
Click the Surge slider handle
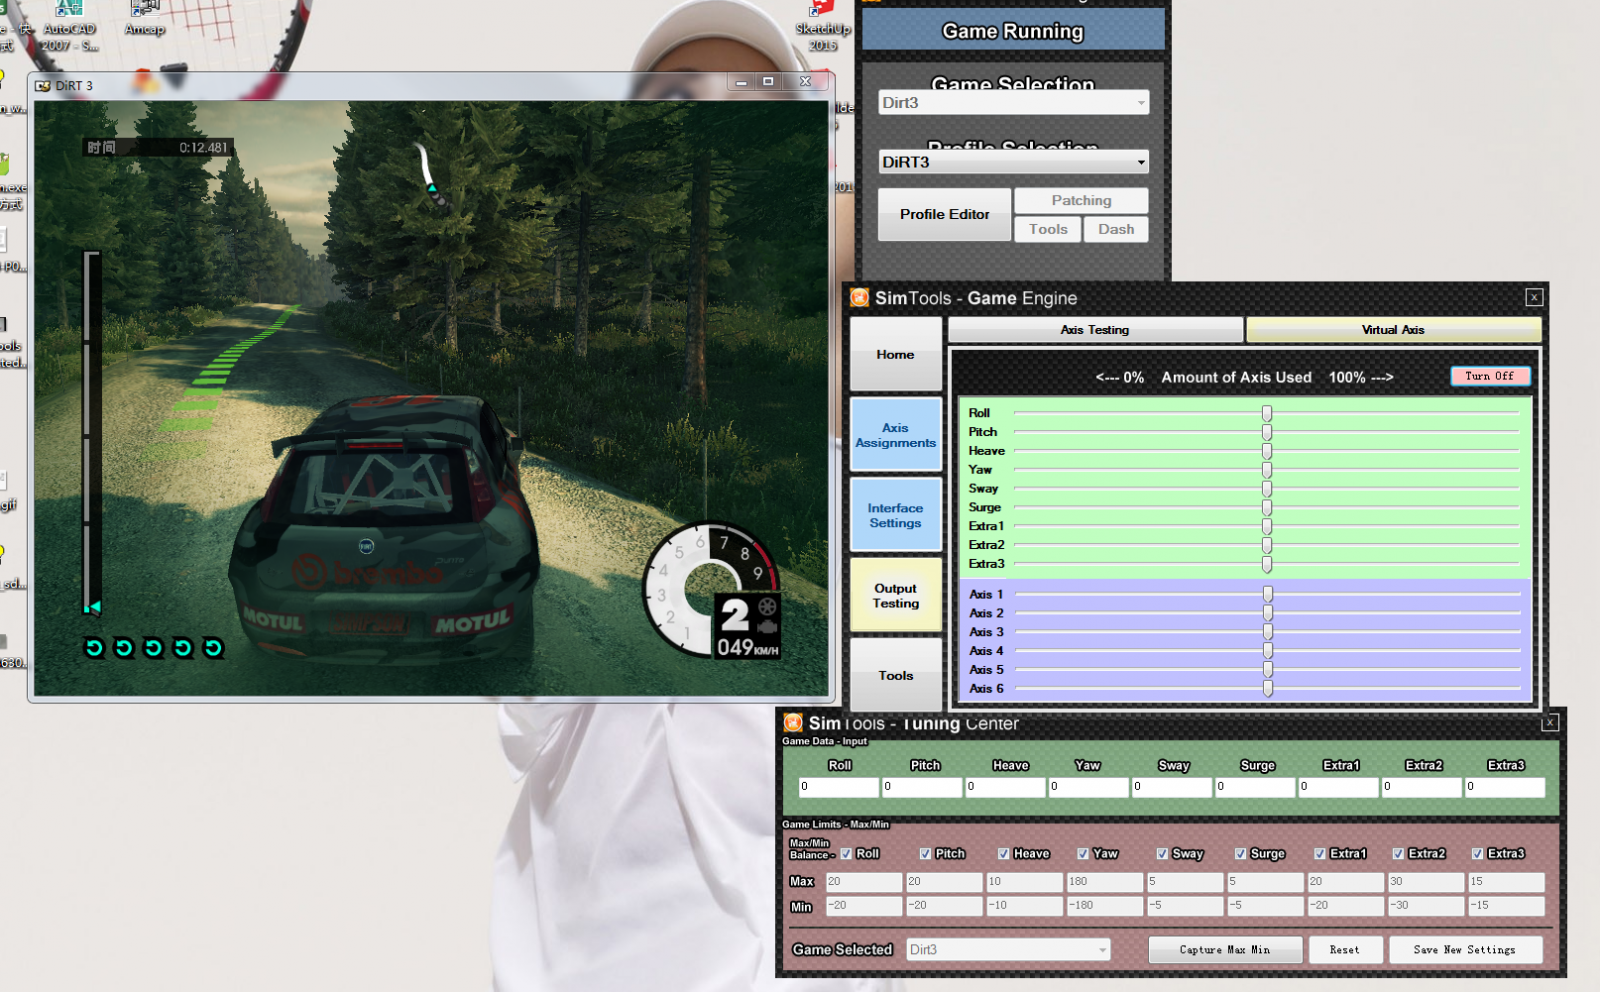pyautogui.click(x=1267, y=508)
